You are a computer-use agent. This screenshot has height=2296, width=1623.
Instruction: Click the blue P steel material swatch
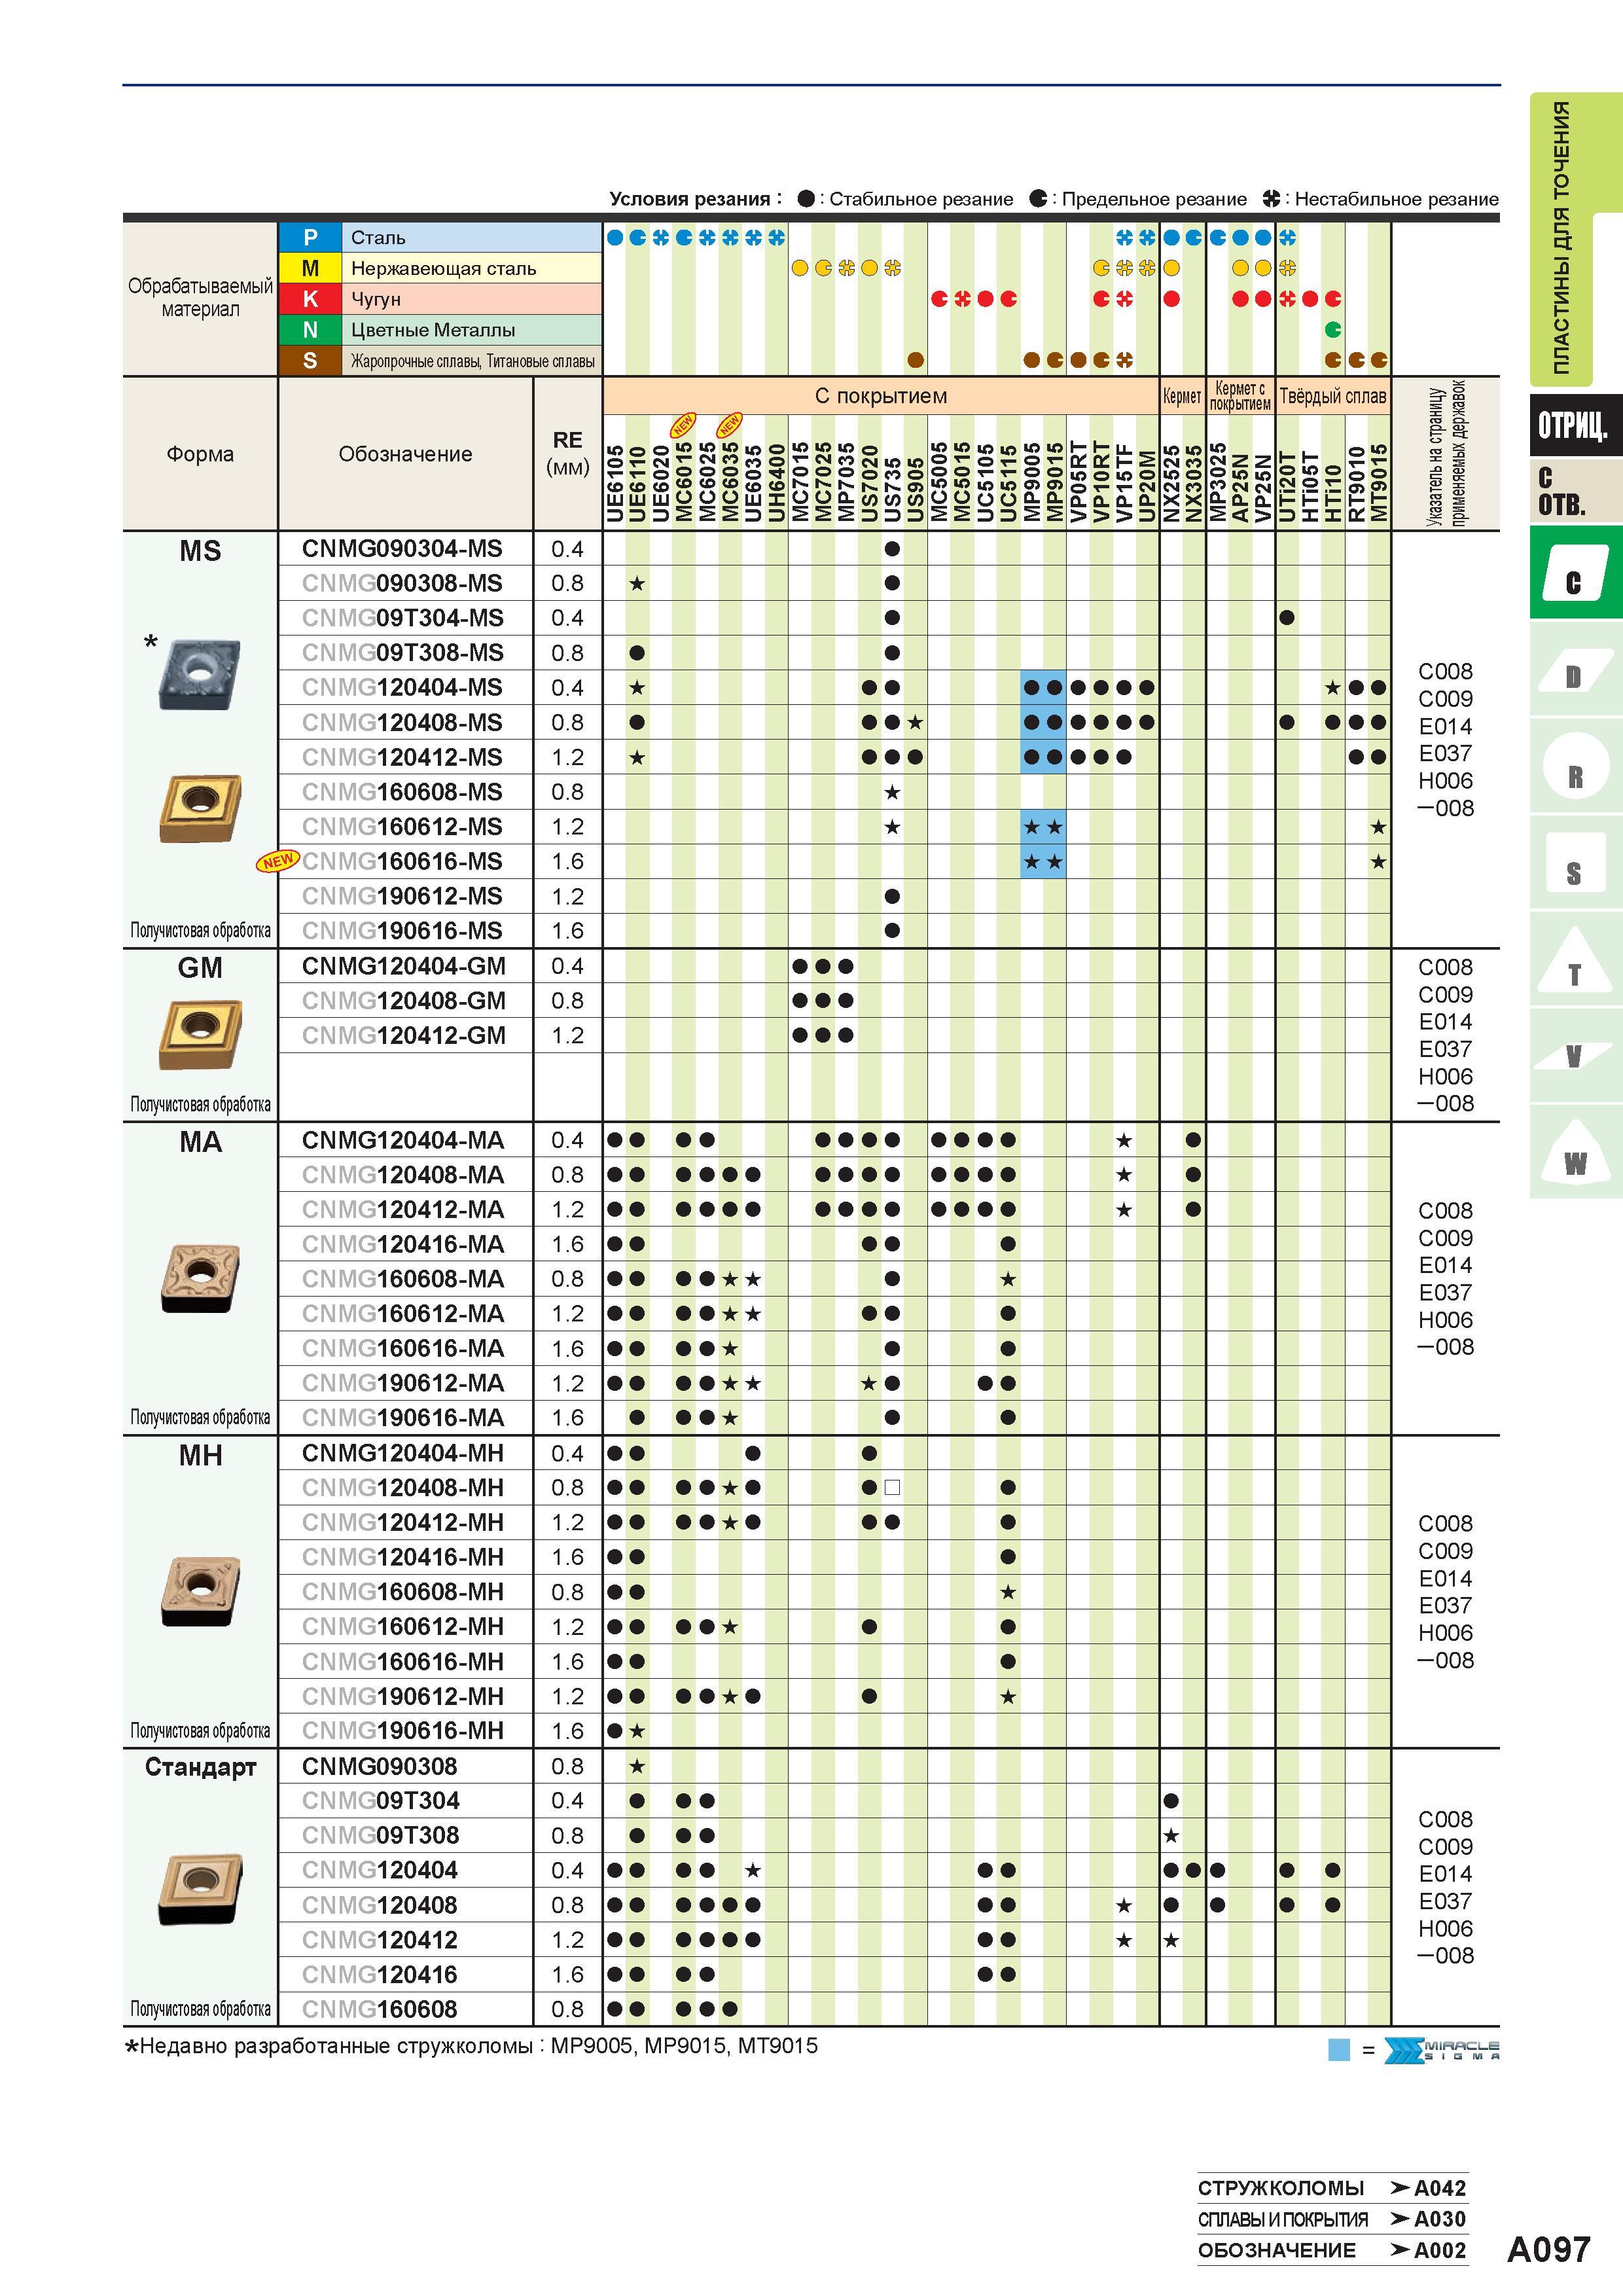click(x=310, y=237)
